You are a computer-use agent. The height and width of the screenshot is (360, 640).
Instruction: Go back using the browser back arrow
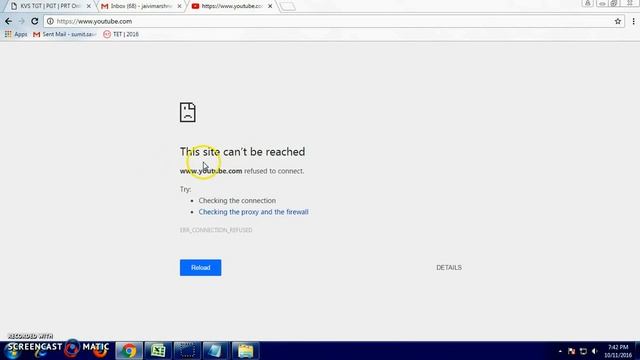pos(9,21)
